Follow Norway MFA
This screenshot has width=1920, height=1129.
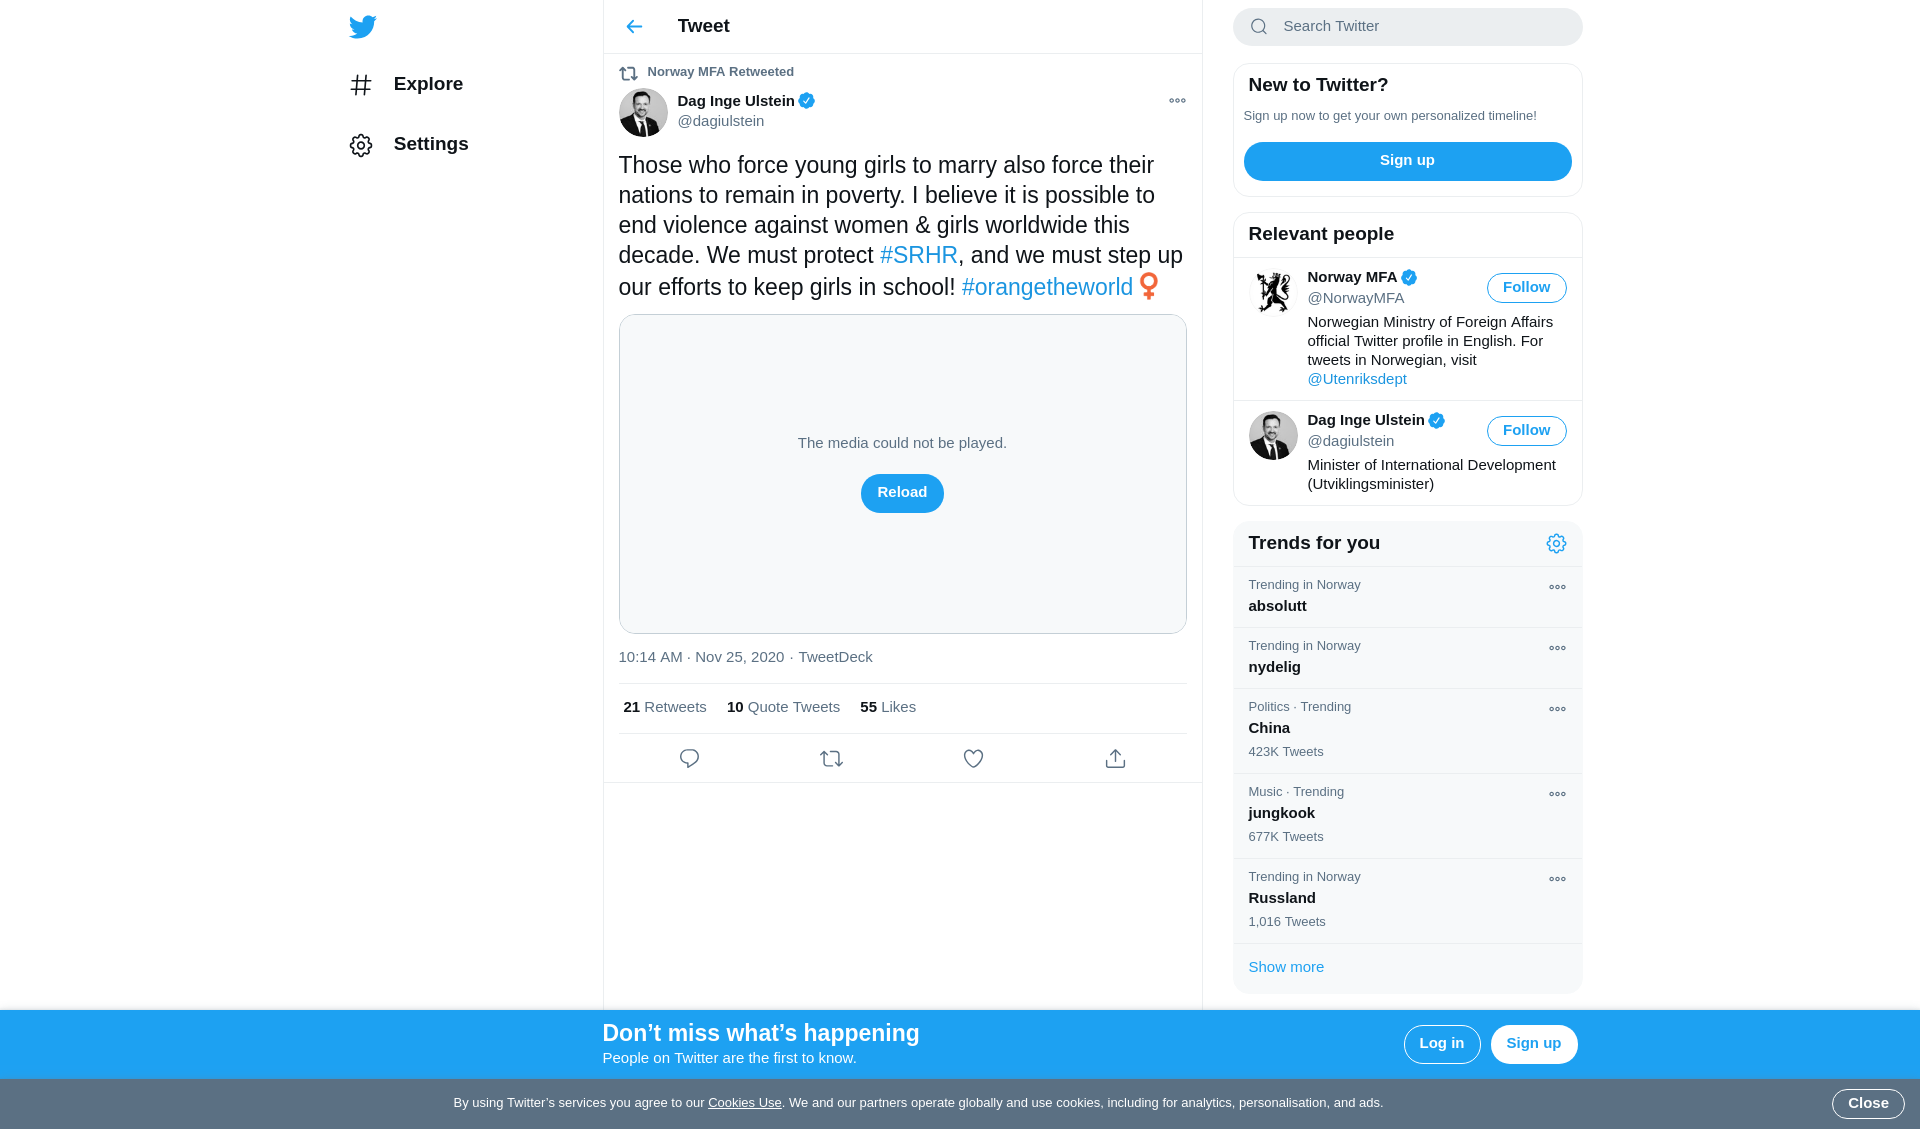(x=1526, y=288)
